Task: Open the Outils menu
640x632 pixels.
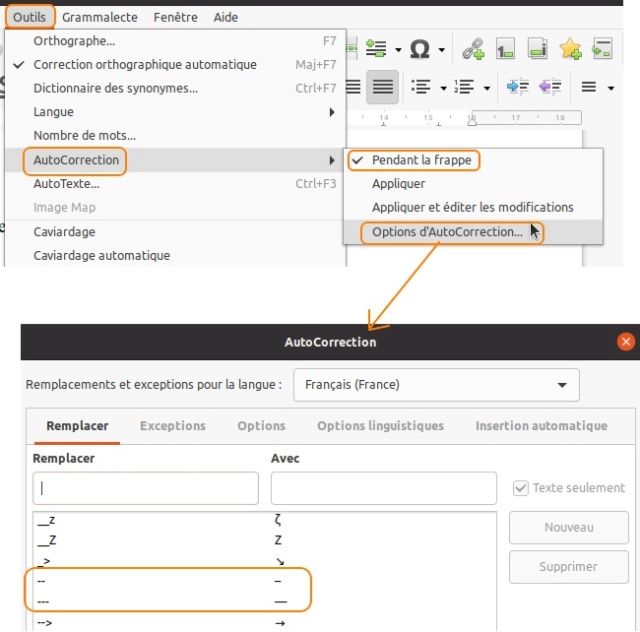Action: tap(29, 17)
